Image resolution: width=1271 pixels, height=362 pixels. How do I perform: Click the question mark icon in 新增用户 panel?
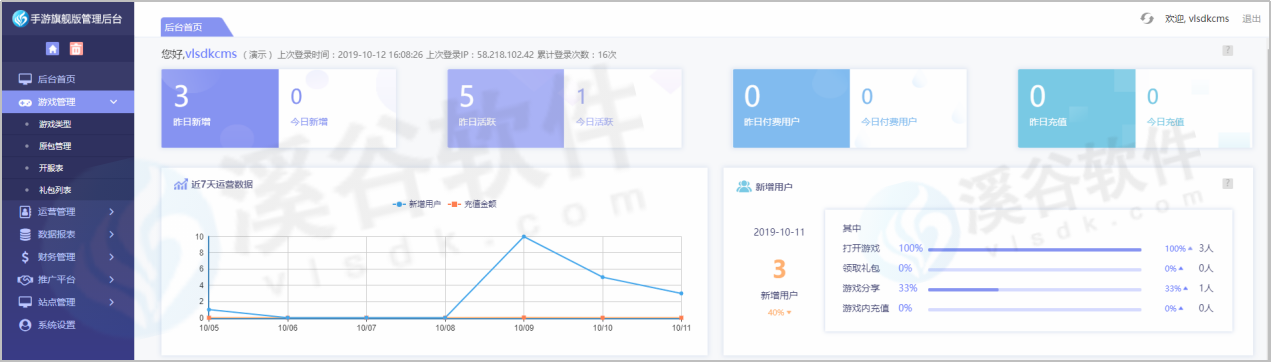point(1227,183)
